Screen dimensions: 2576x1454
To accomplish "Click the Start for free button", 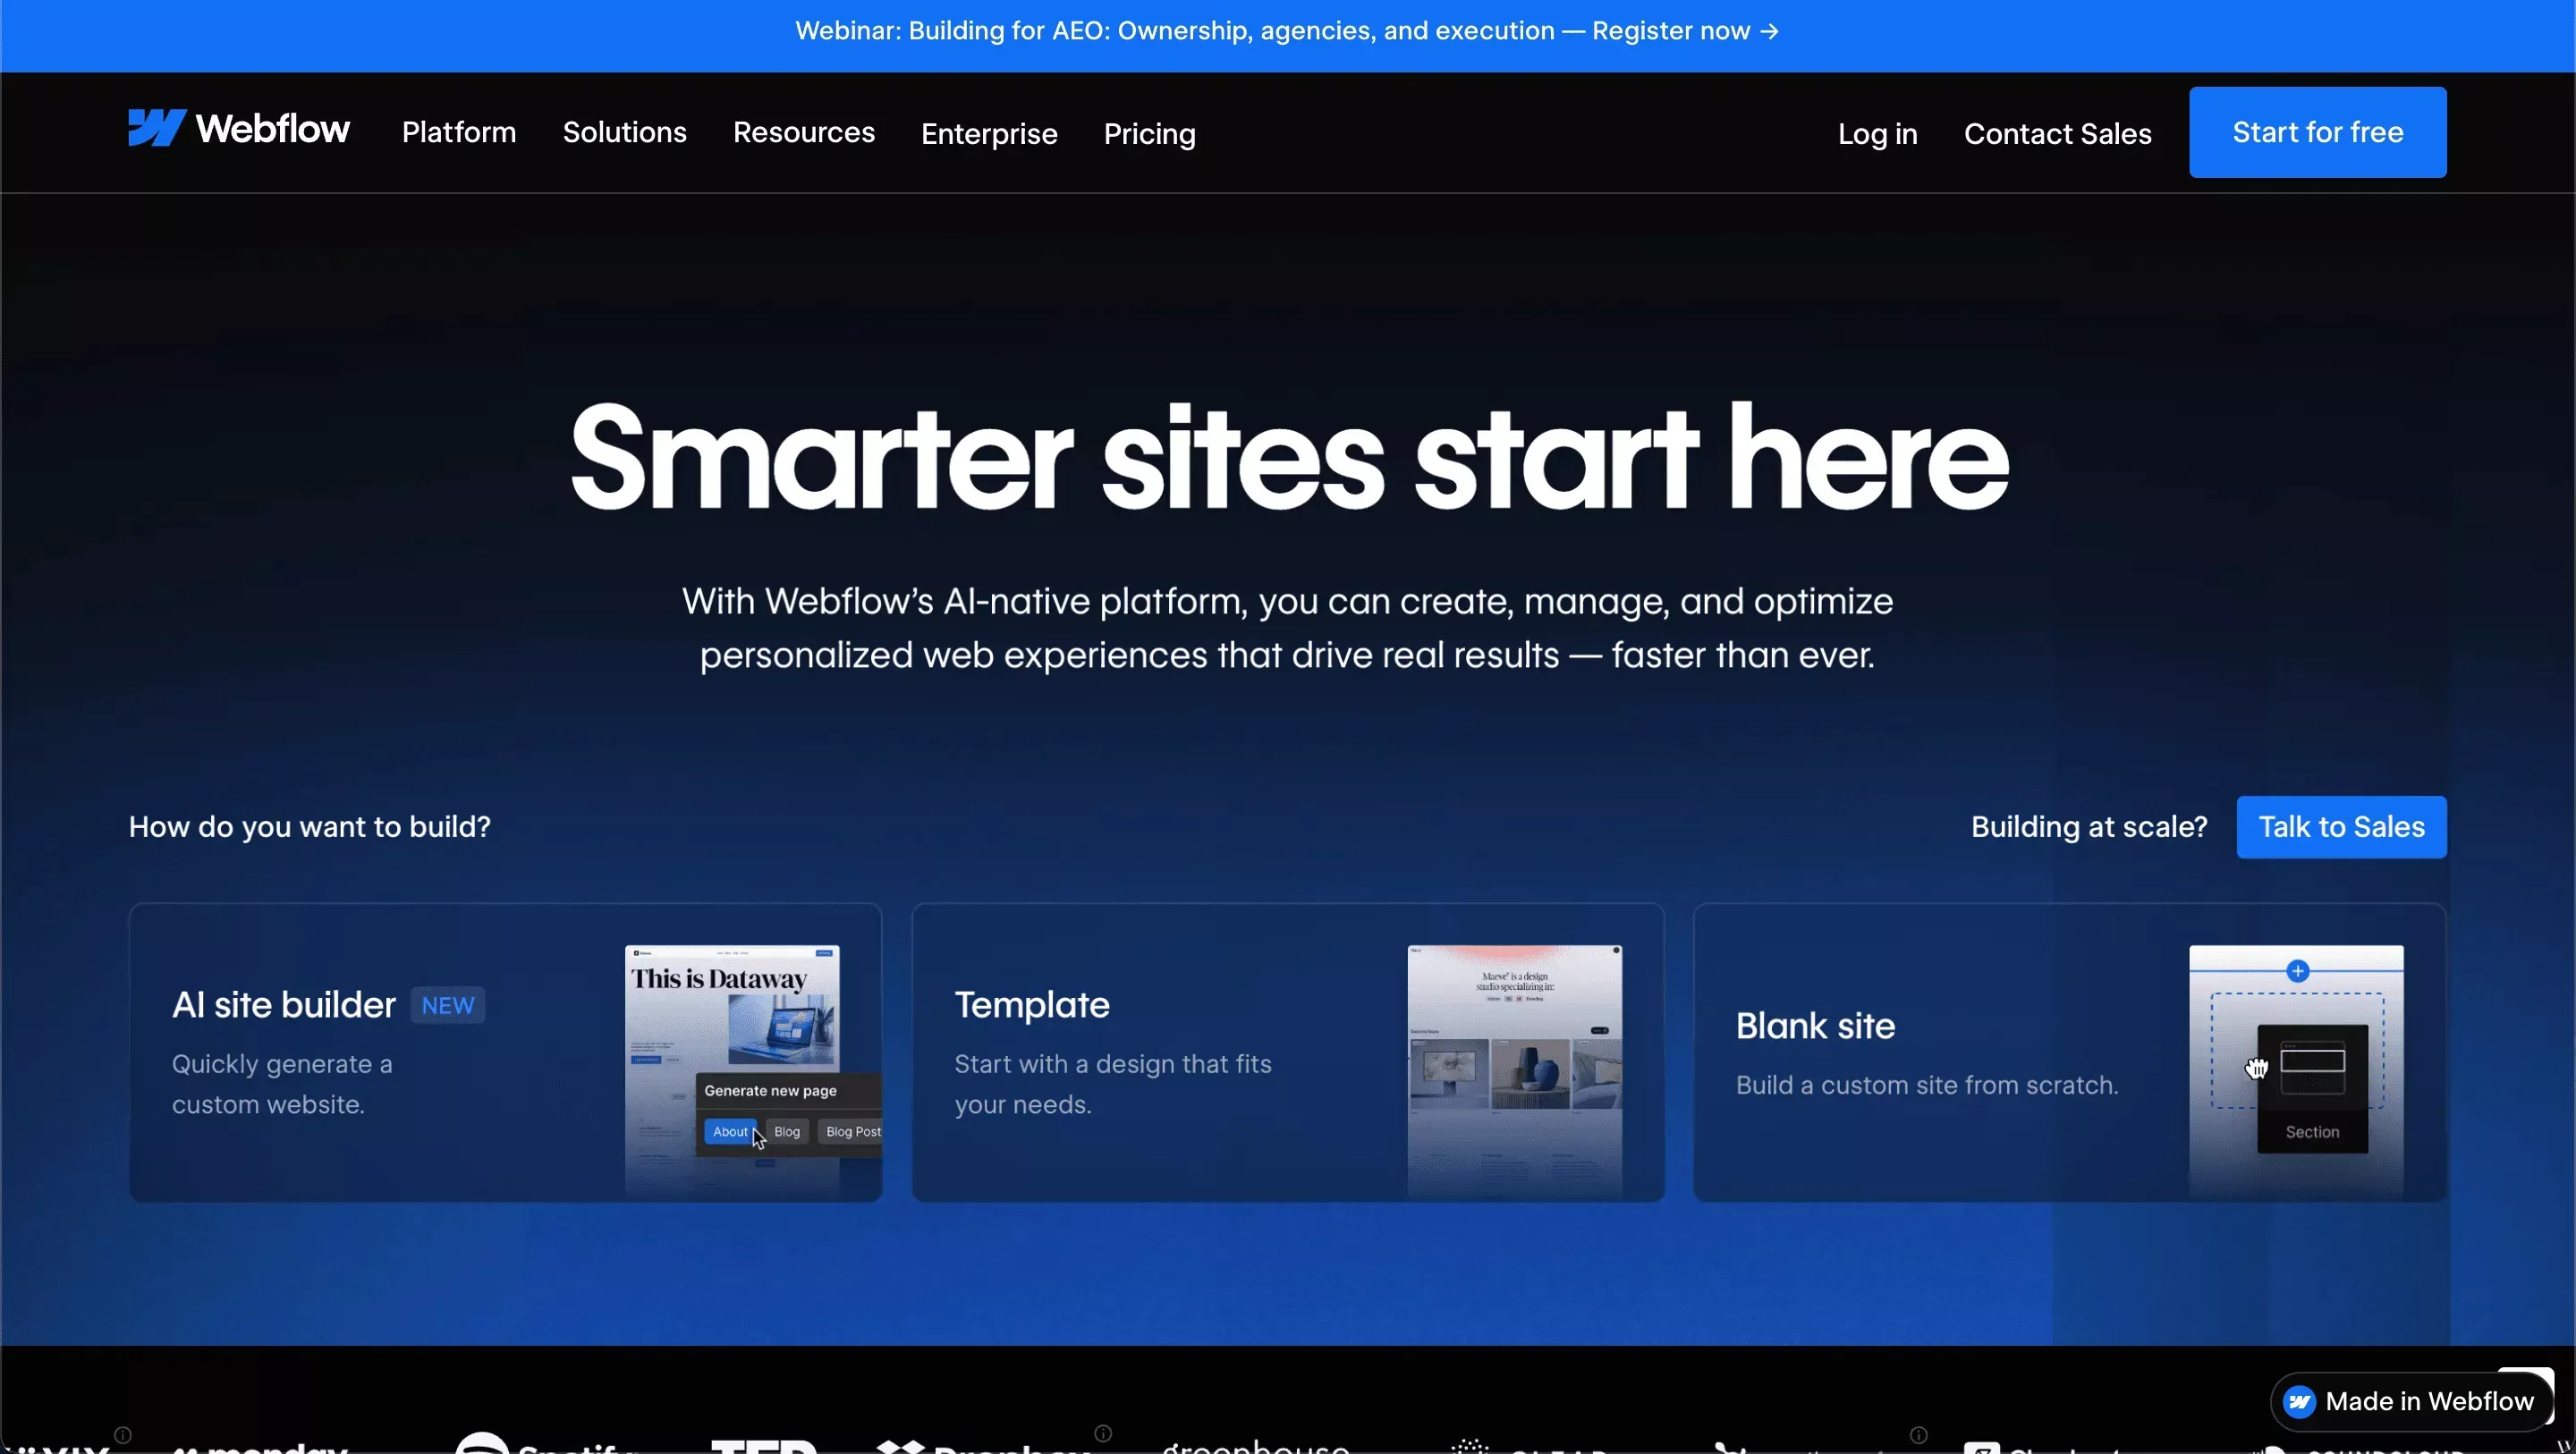I will coord(2317,132).
